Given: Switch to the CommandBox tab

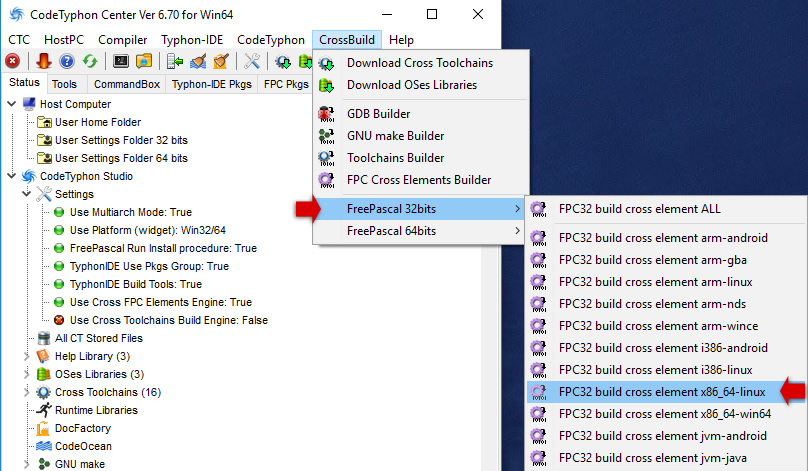Looking at the screenshot, I should tap(126, 85).
